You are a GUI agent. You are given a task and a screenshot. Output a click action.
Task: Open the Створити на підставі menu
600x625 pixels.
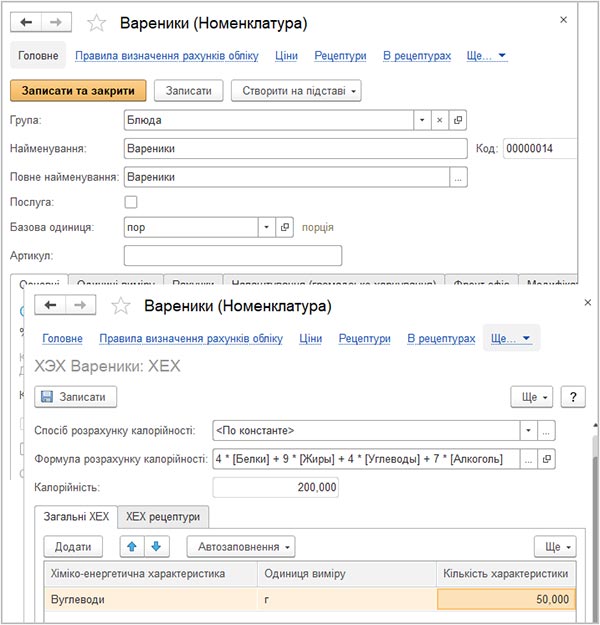pyautogui.click(x=295, y=91)
